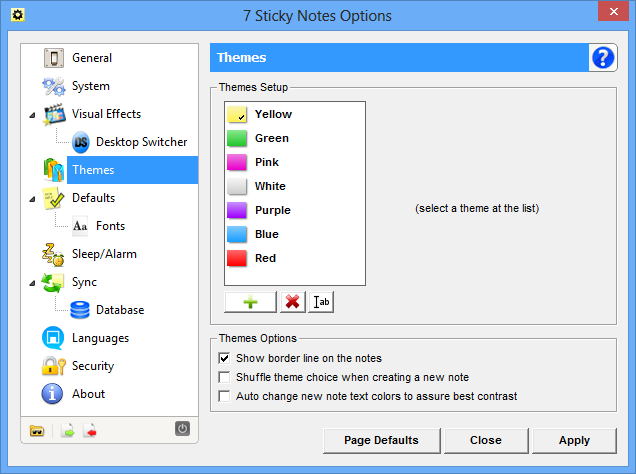Viewport: 636px width, 474px height.
Task: Click the Fonts Aa icon
Action: coord(80,226)
